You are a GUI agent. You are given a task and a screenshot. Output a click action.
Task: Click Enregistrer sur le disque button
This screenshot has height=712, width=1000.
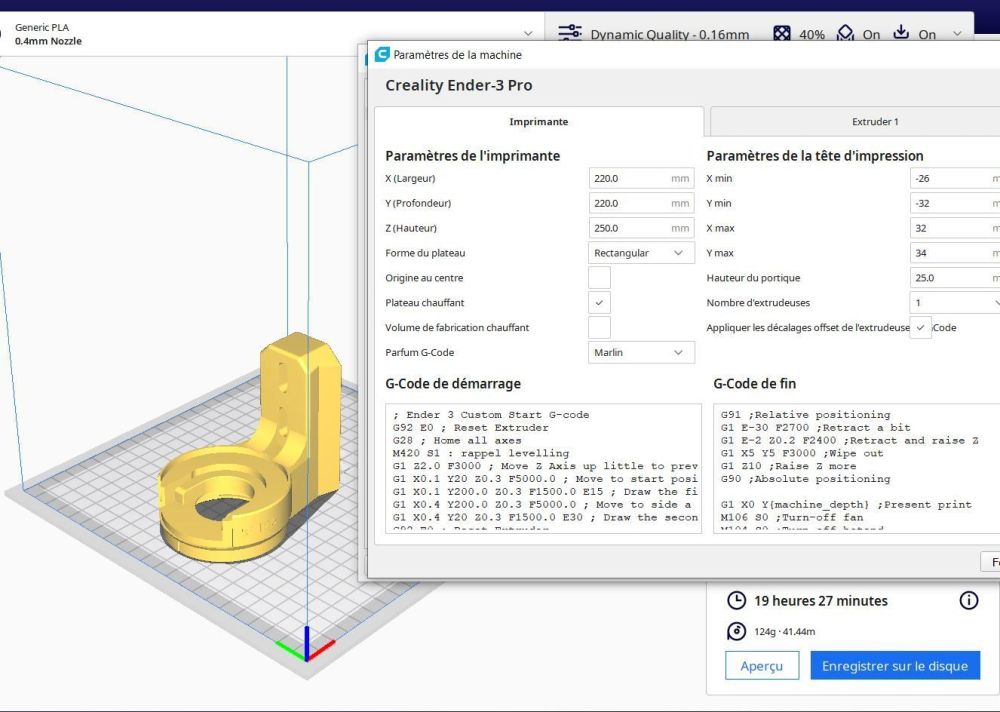point(895,665)
